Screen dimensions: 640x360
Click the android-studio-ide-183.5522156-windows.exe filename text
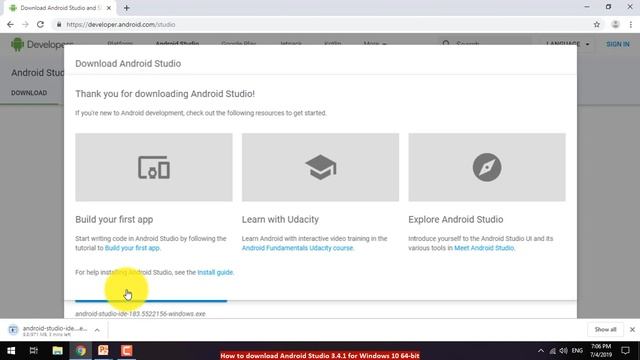coord(140,314)
